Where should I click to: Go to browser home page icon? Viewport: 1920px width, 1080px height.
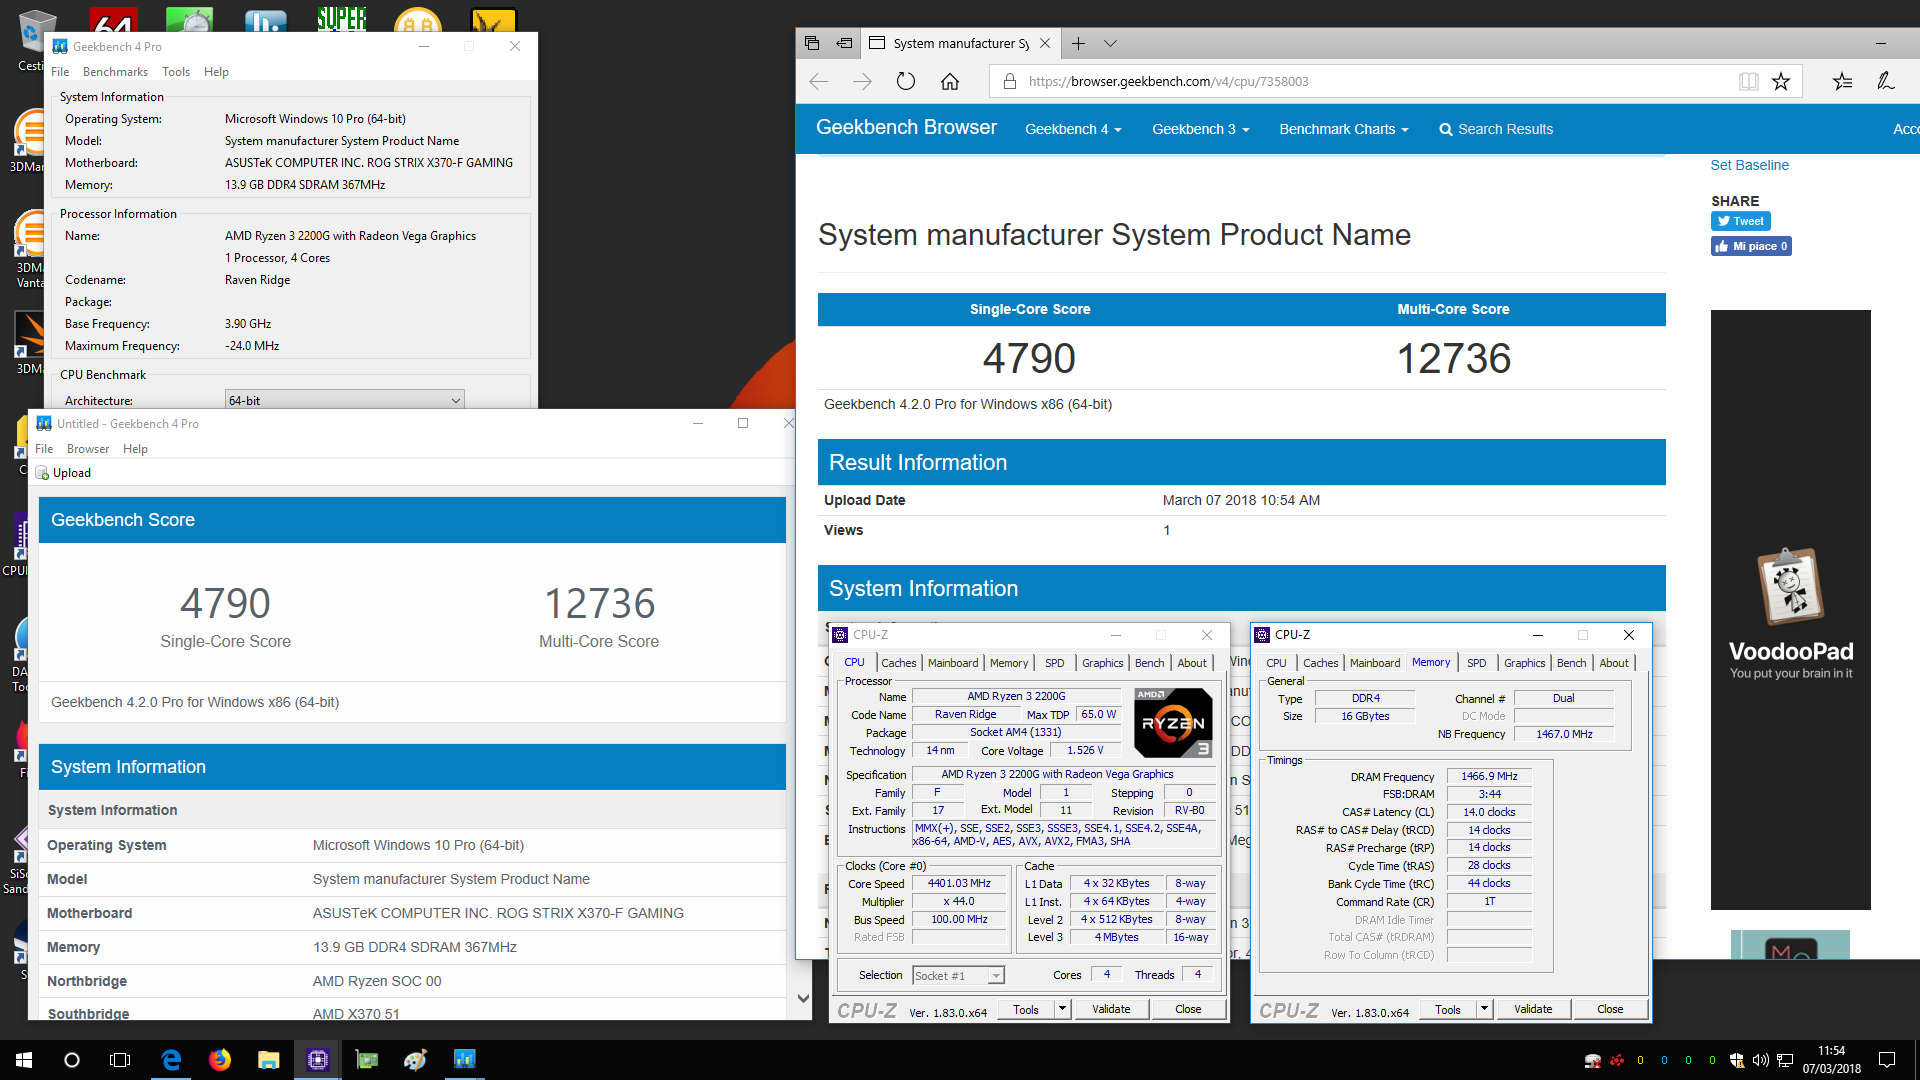pos(950,81)
